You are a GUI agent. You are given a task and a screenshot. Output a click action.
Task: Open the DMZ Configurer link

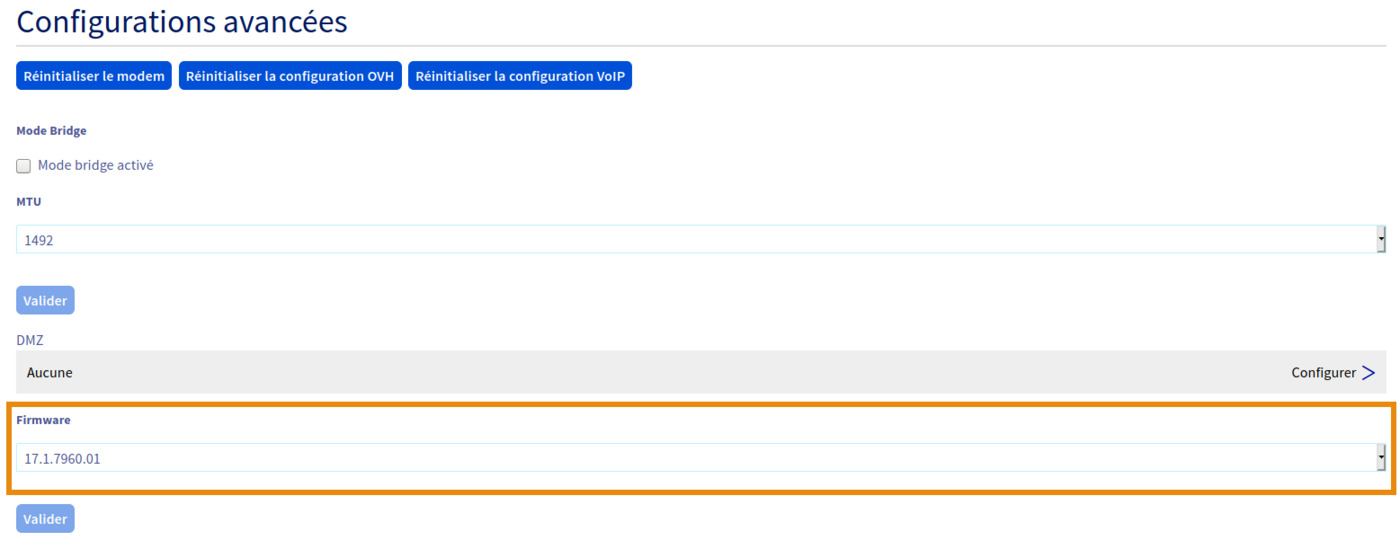pos(1323,372)
